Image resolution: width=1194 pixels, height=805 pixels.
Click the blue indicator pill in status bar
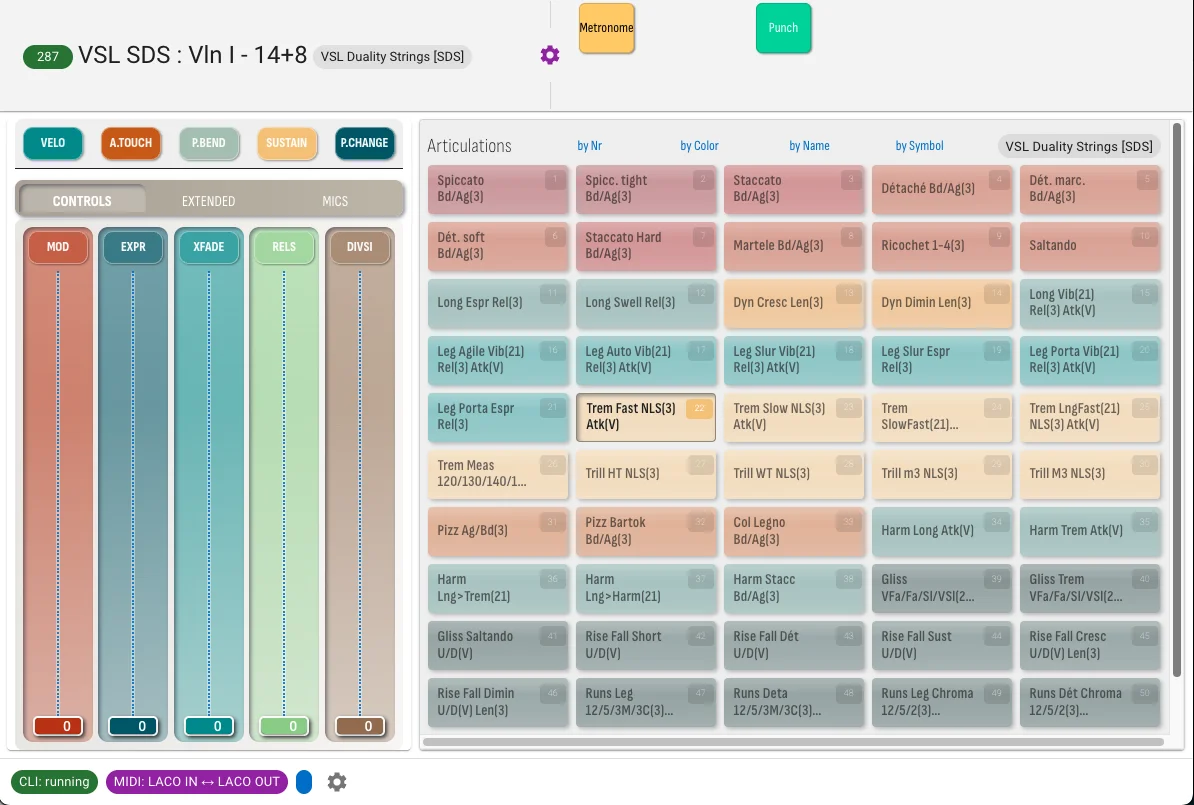tap(304, 781)
